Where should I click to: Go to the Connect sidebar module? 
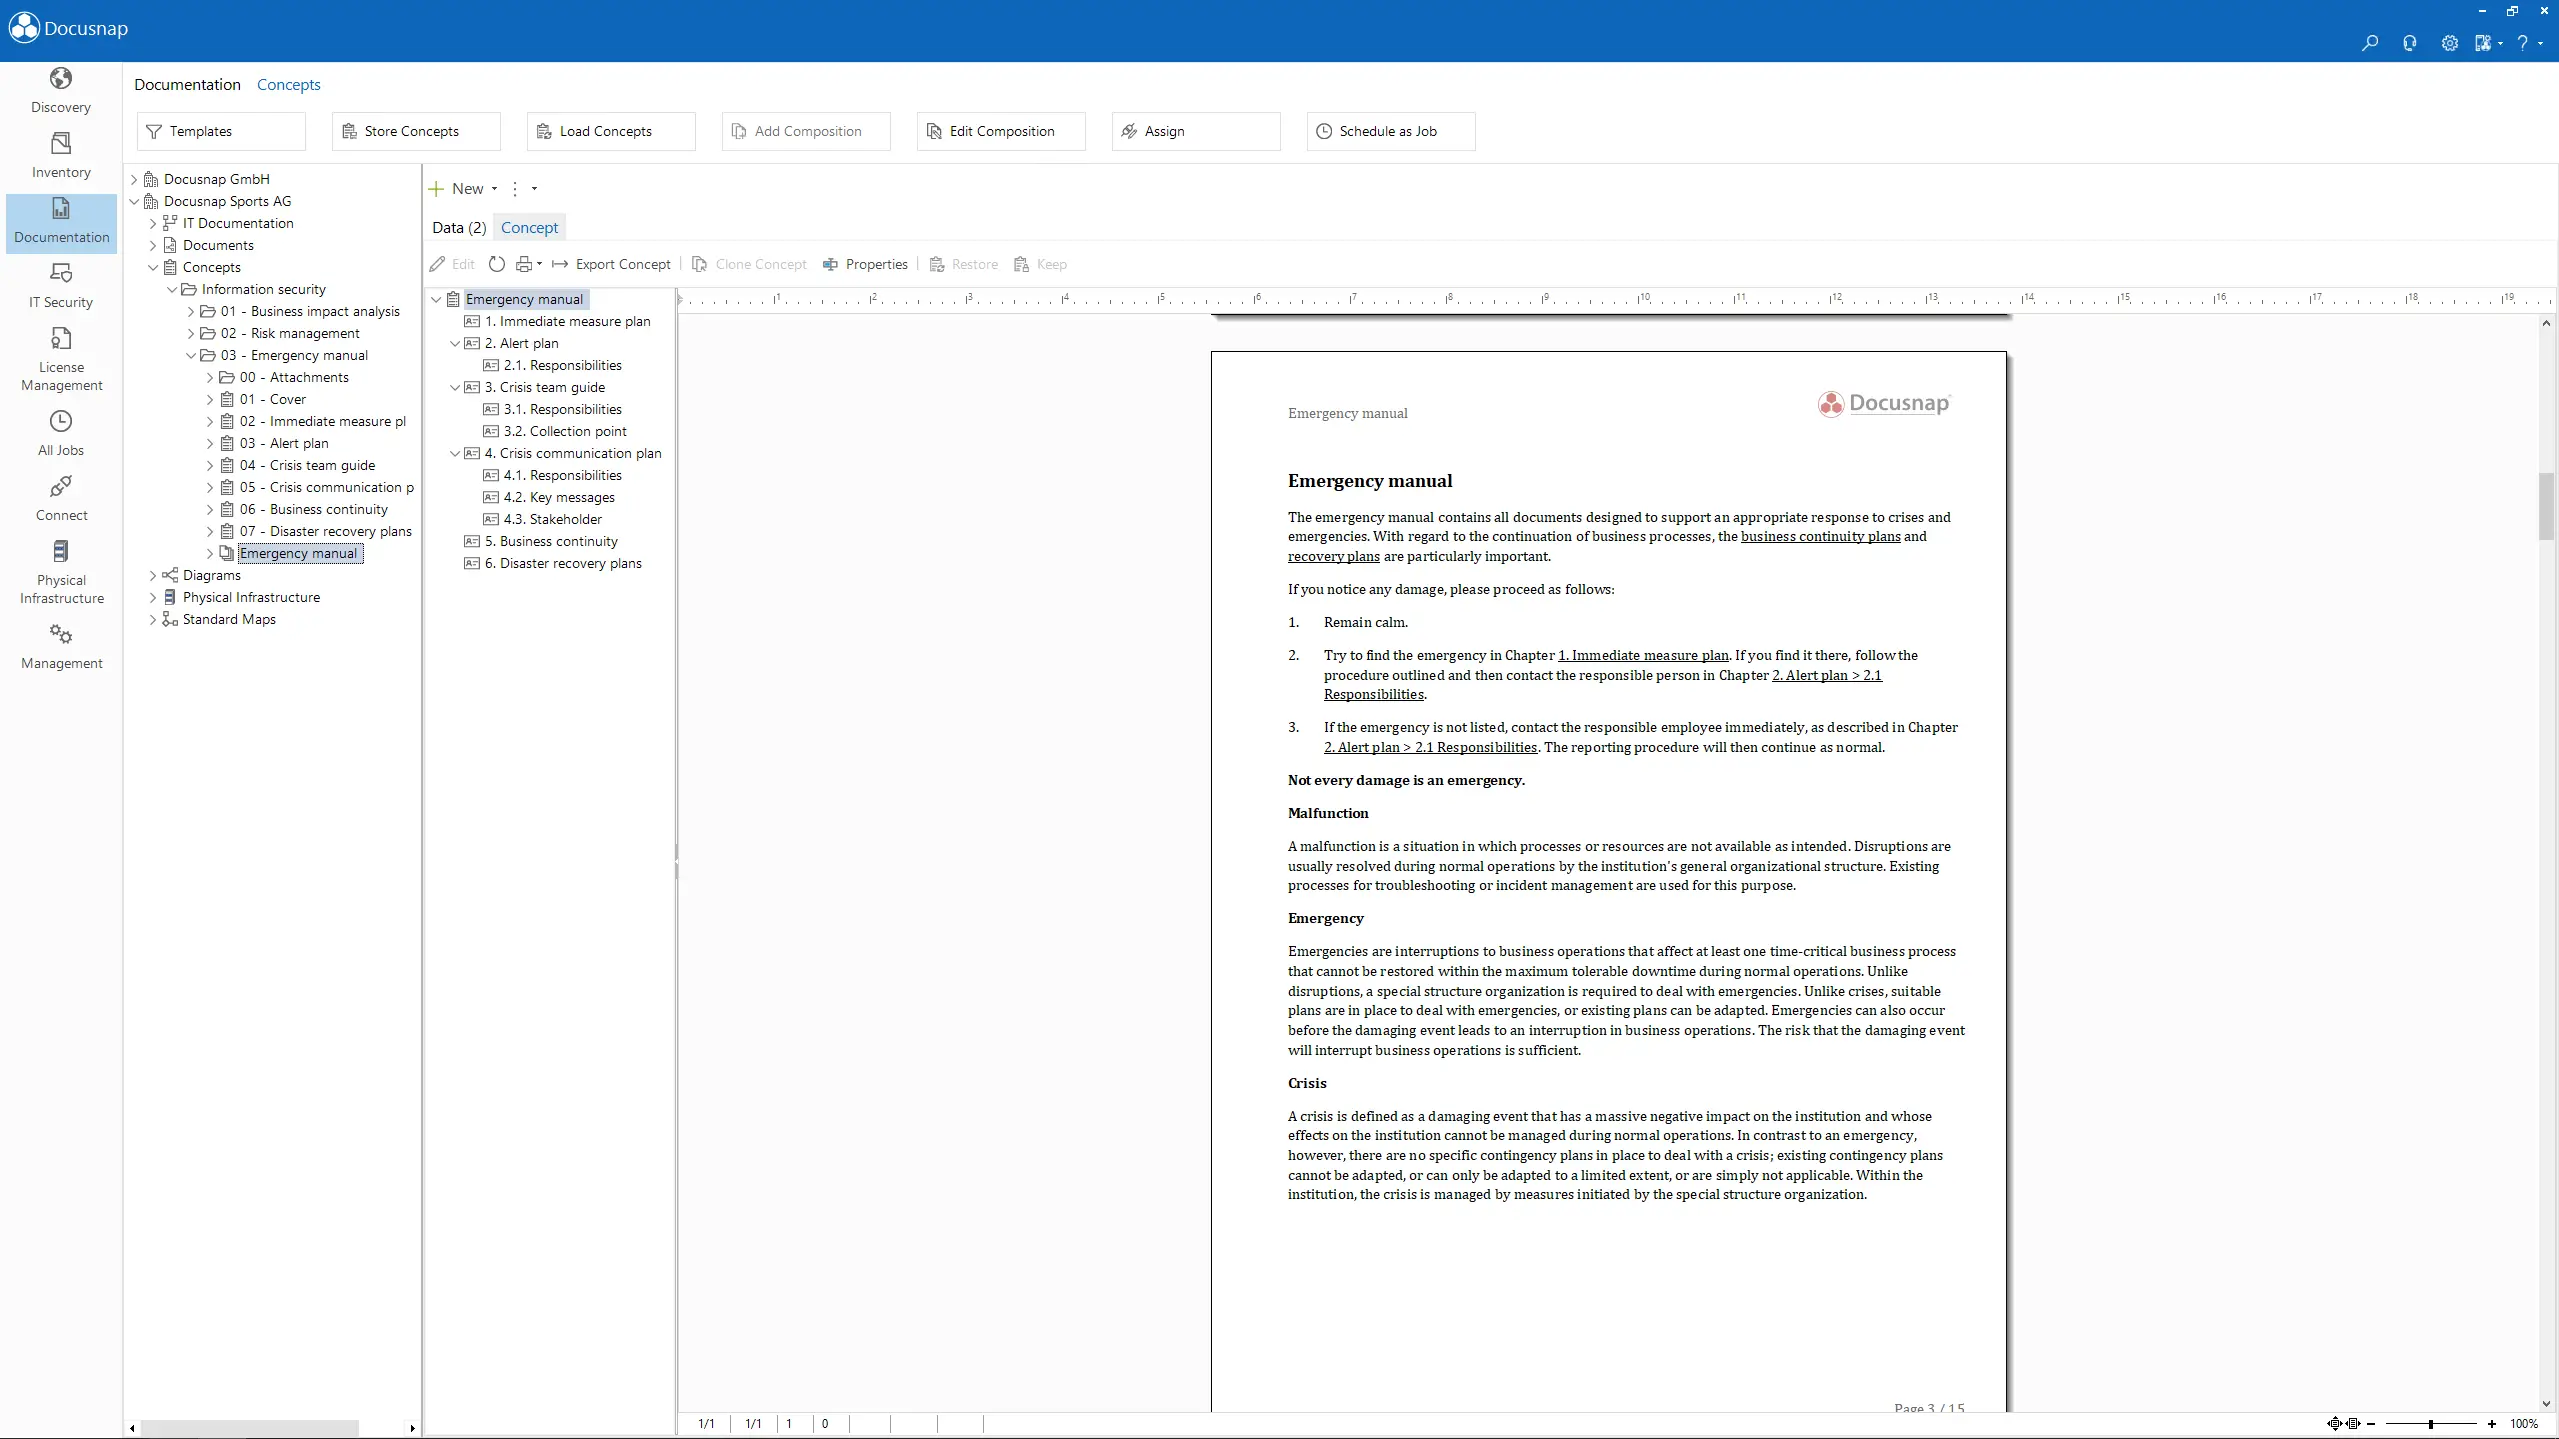pos(61,498)
